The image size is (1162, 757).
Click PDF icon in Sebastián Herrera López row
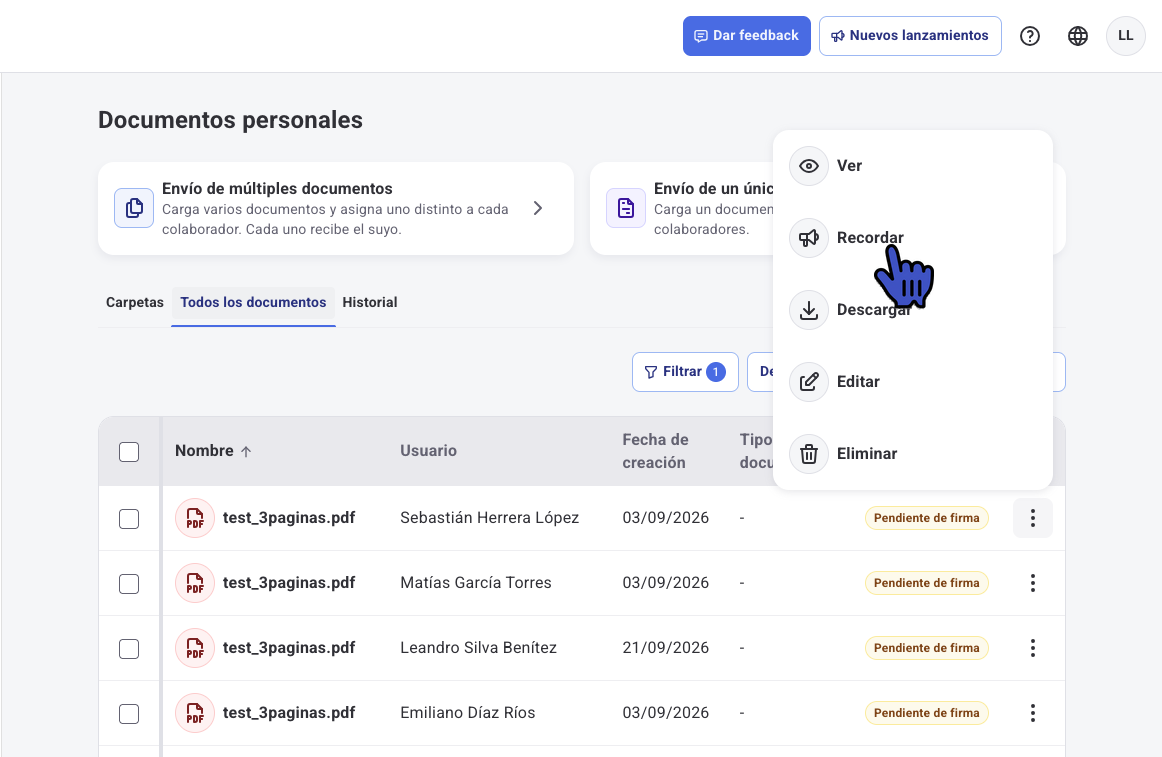click(x=195, y=518)
